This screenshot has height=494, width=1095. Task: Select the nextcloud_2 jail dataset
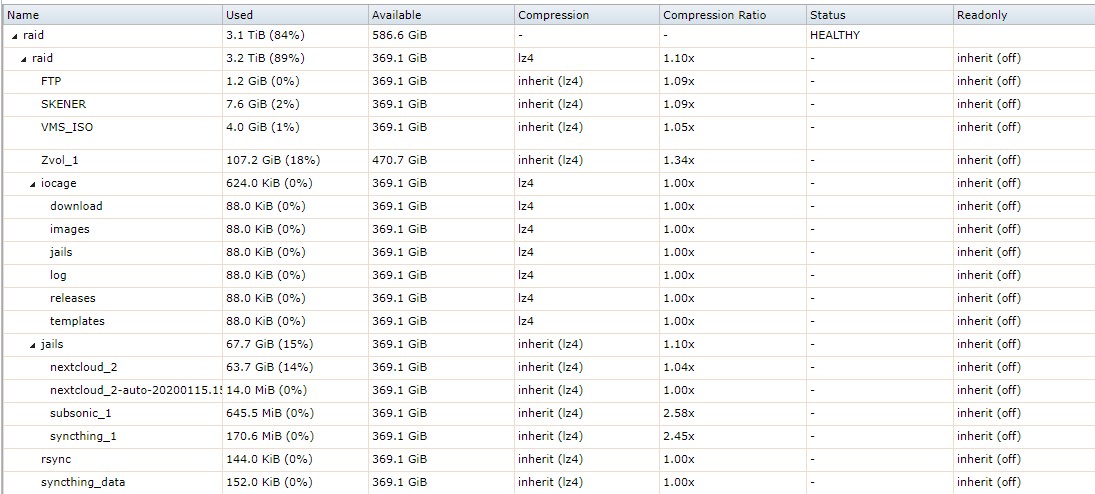(x=78, y=367)
